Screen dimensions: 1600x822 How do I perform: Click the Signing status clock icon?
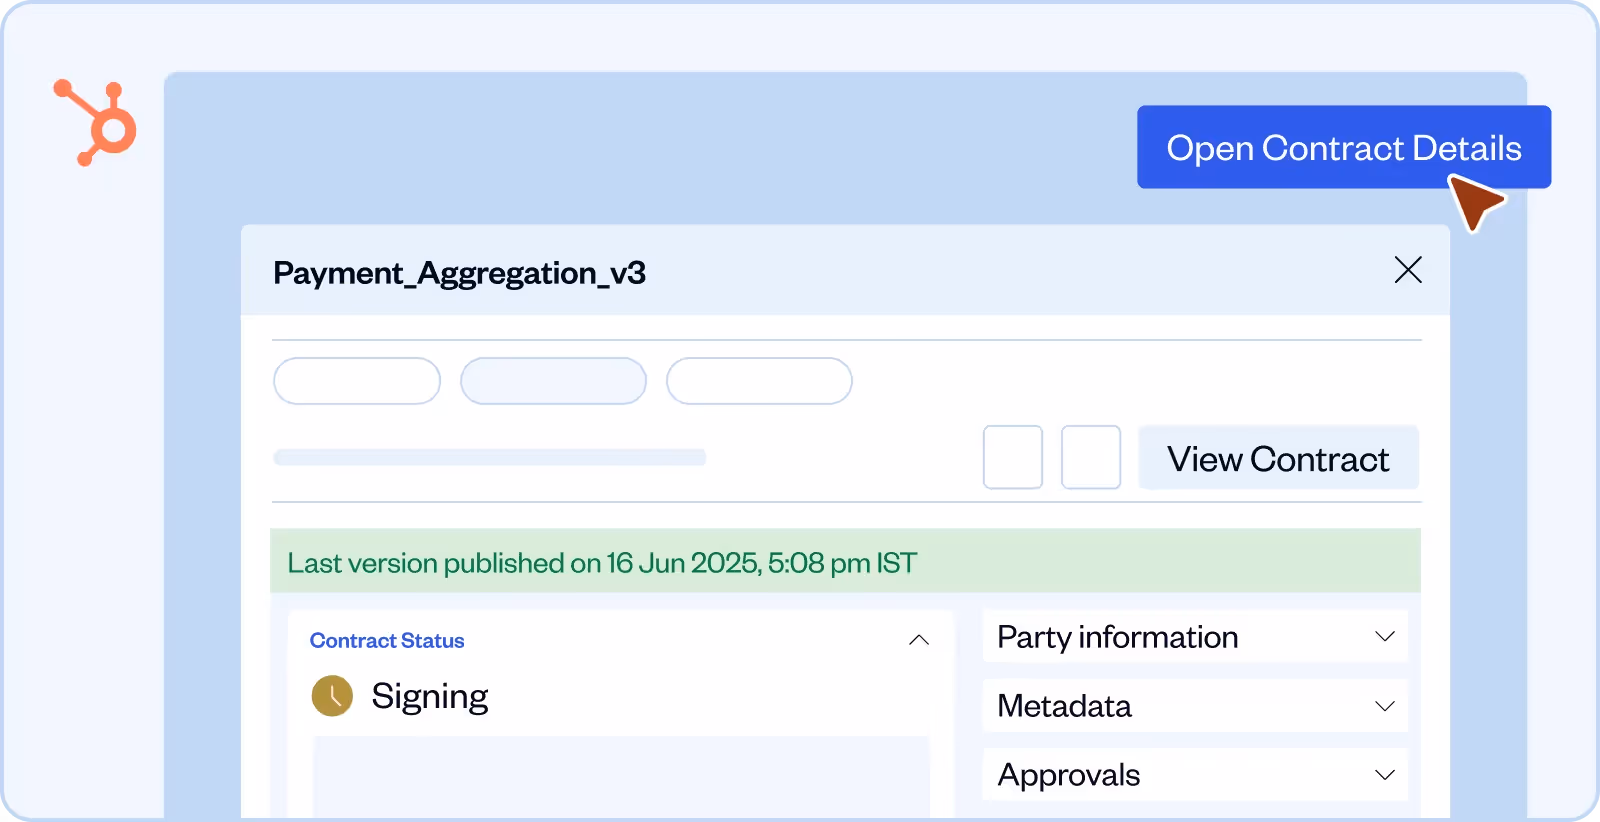tap(332, 696)
